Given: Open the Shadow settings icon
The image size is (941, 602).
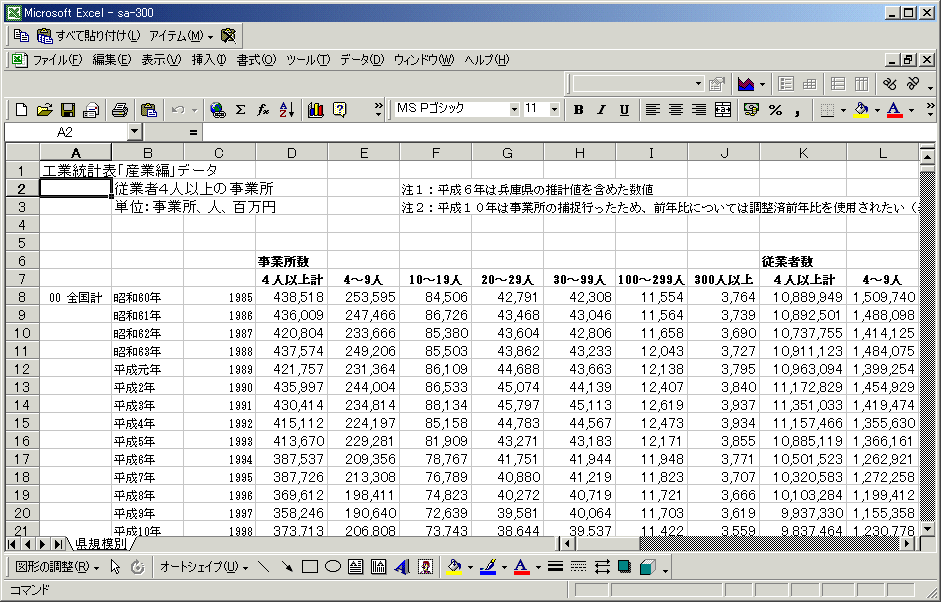Looking at the screenshot, I should 624,567.
